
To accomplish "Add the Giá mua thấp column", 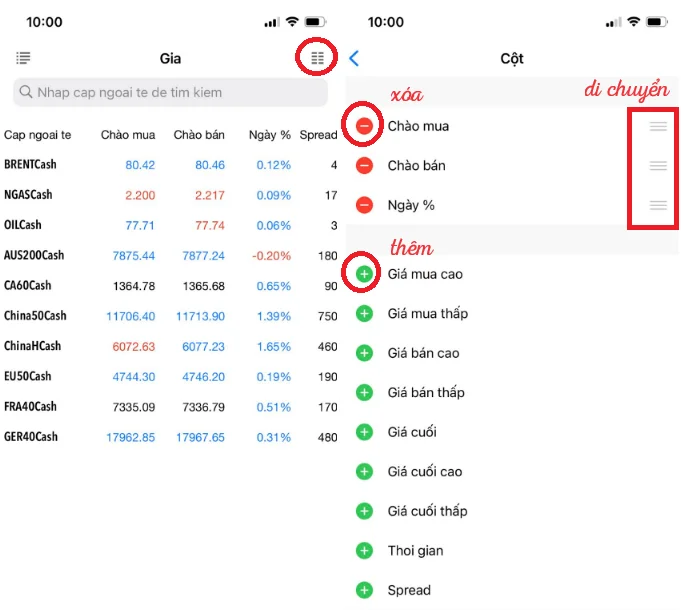I will (364, 313).
